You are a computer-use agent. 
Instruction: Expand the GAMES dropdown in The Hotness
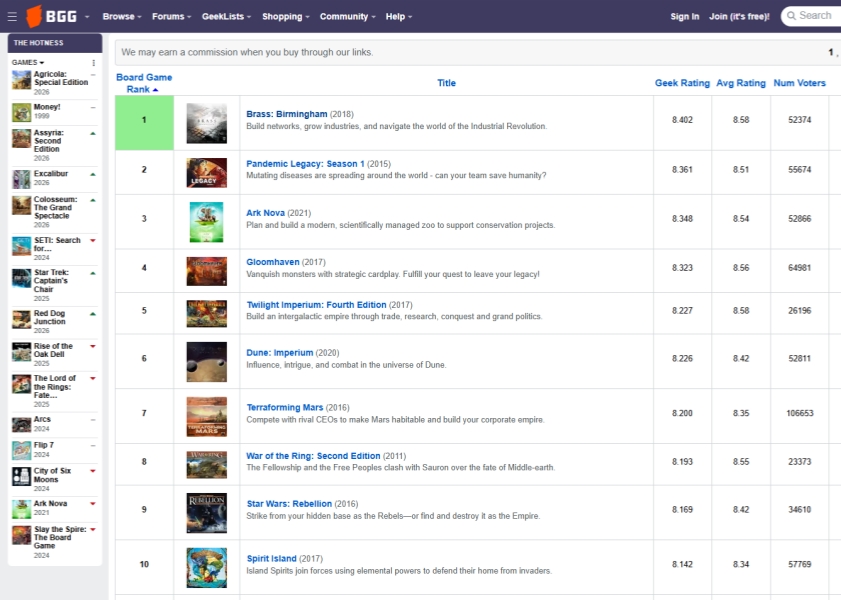pyautogui.click(x=28, y=63)
